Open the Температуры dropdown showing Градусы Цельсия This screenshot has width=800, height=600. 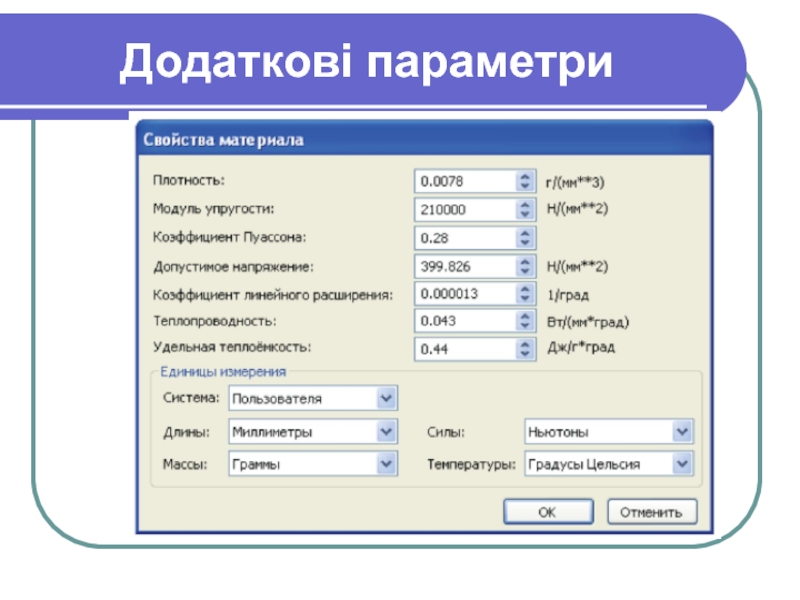tap(682, 464)
